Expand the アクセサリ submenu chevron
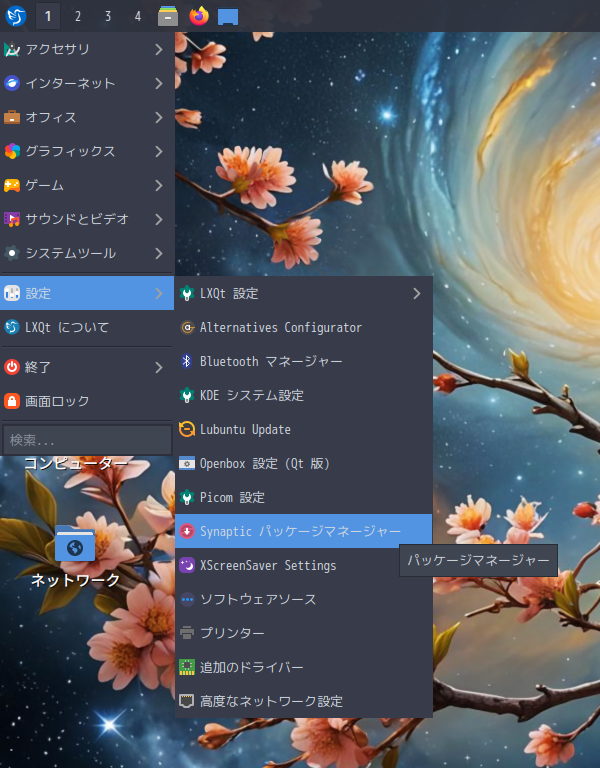600x768 pixels. coord(159,49)
